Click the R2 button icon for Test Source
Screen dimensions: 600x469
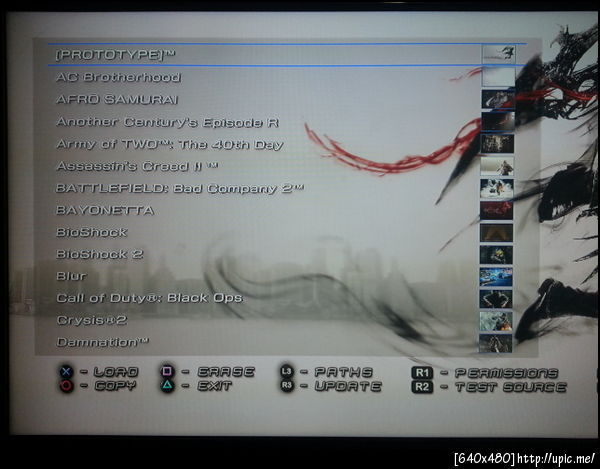422,387
